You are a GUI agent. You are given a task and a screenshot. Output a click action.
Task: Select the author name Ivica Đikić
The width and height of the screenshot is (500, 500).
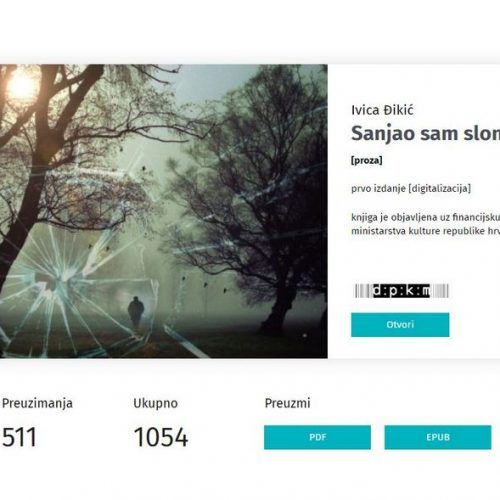[382, 110]
